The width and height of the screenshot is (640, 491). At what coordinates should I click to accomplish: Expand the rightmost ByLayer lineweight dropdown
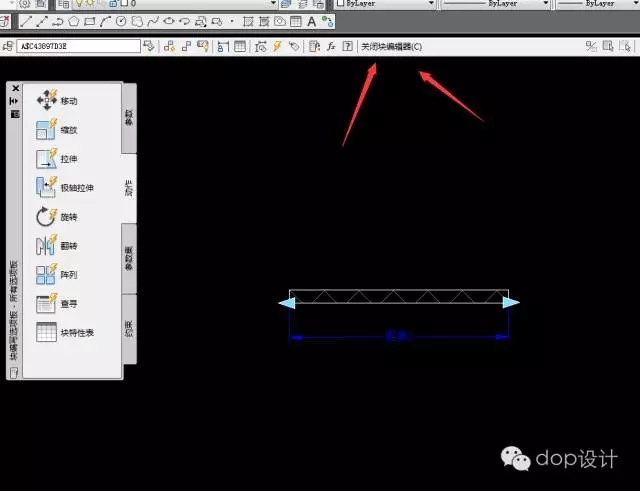coord(600,4)
